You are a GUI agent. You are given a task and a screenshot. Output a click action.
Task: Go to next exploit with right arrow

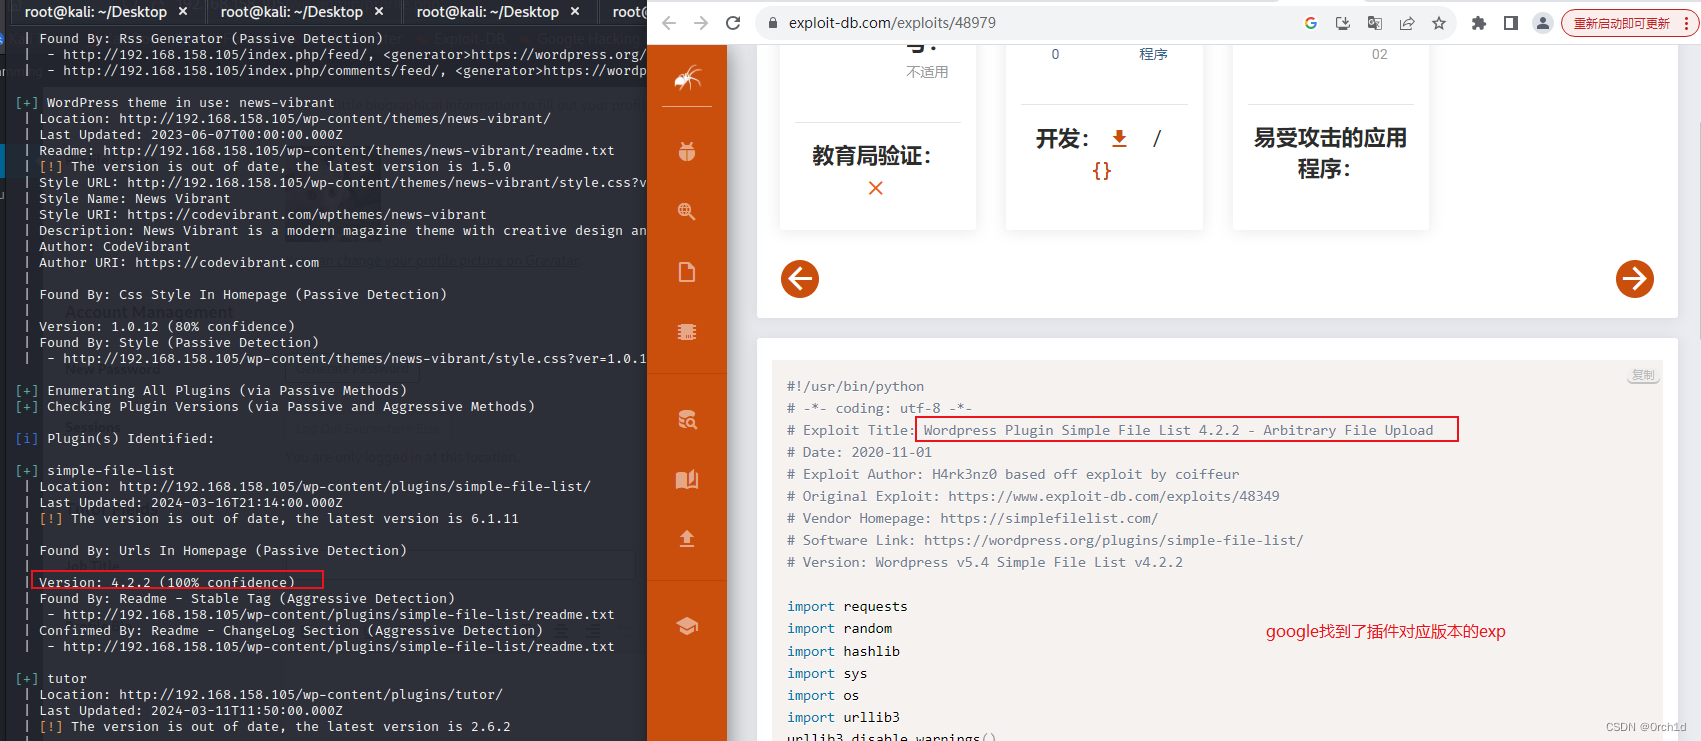[1635, 279]
